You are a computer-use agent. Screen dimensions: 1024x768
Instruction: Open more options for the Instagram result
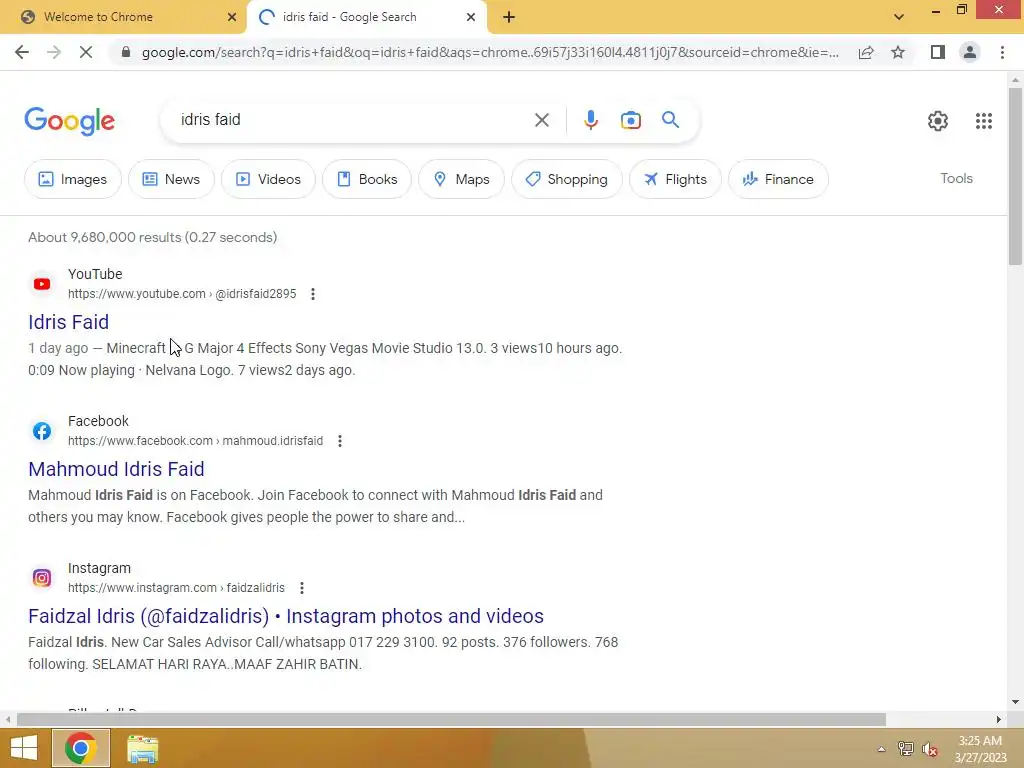click(302, 588)
